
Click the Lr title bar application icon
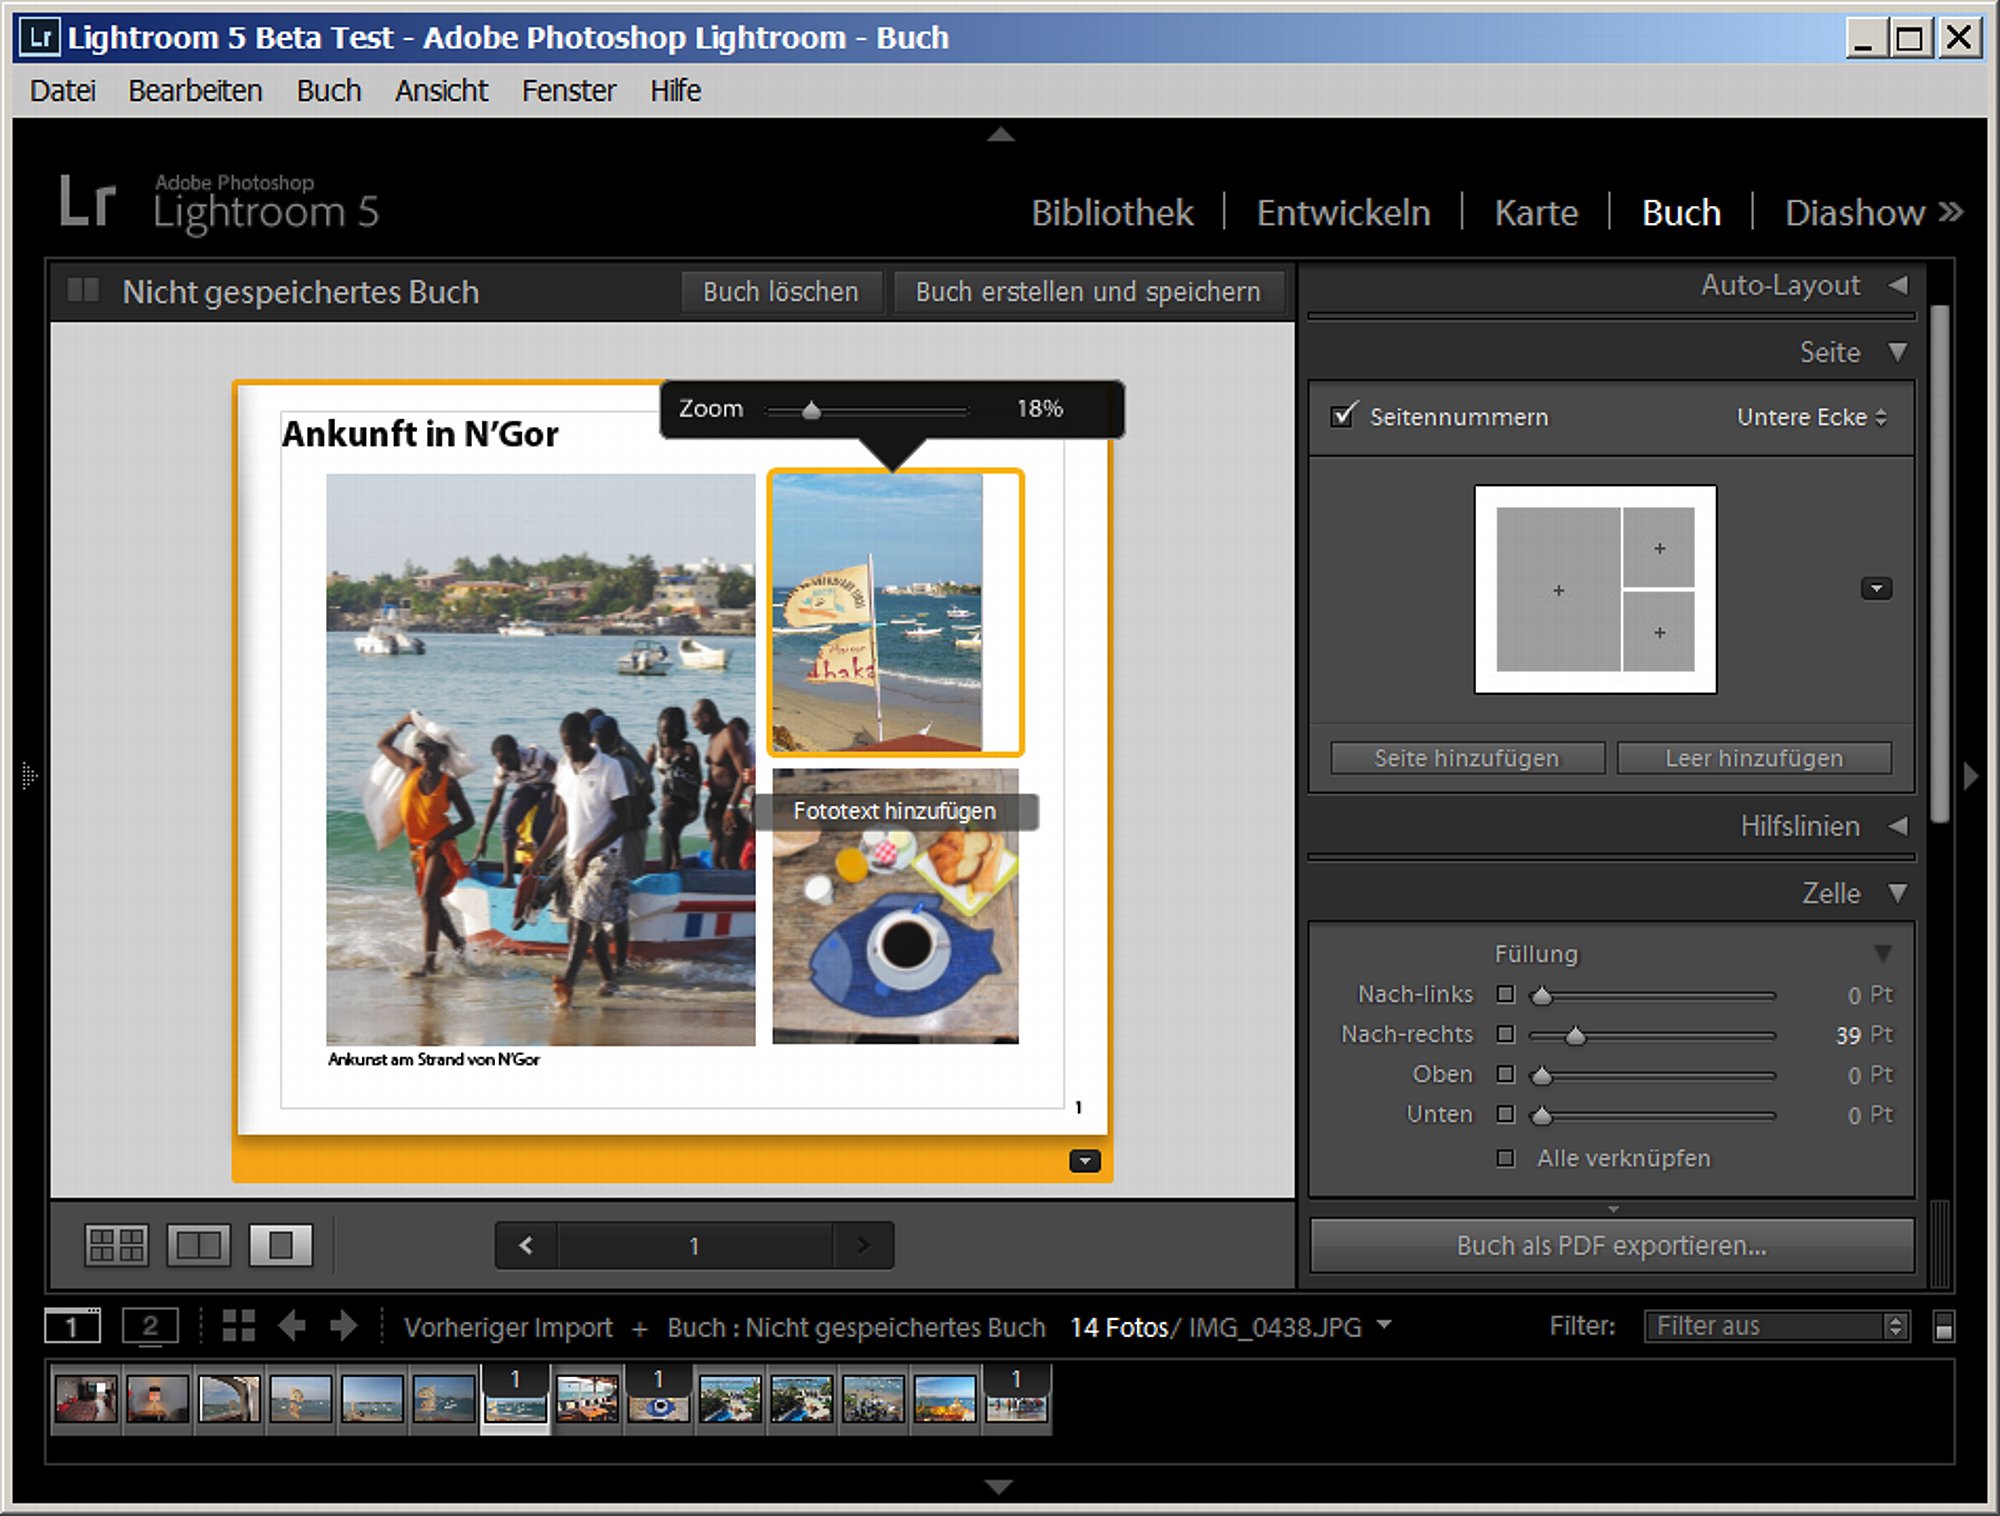(x=39, y=37)
